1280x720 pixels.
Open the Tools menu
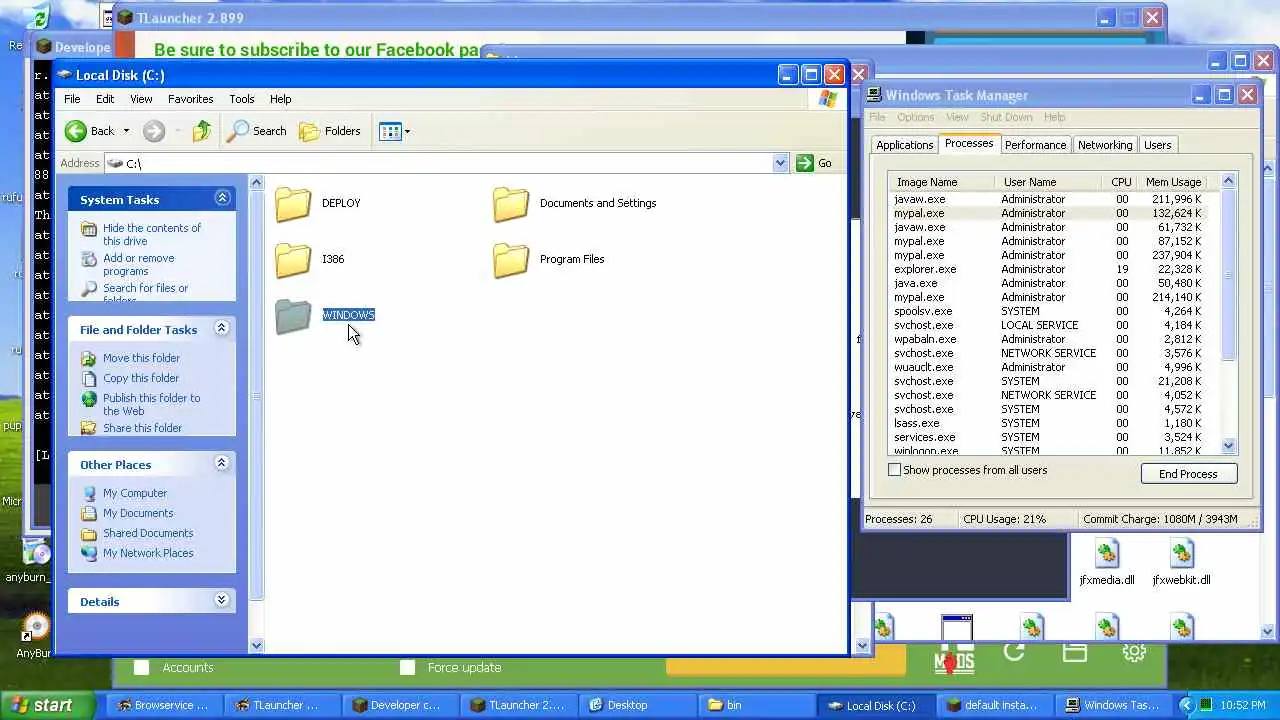tap(242, 99)
